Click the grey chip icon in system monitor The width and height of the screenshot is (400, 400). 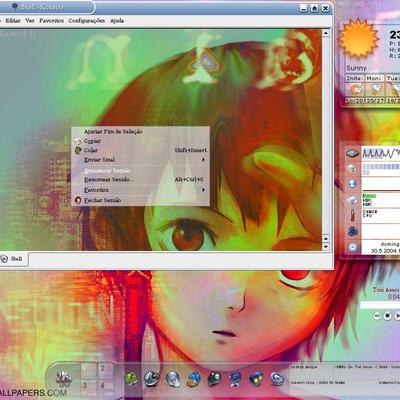point(352,153)
